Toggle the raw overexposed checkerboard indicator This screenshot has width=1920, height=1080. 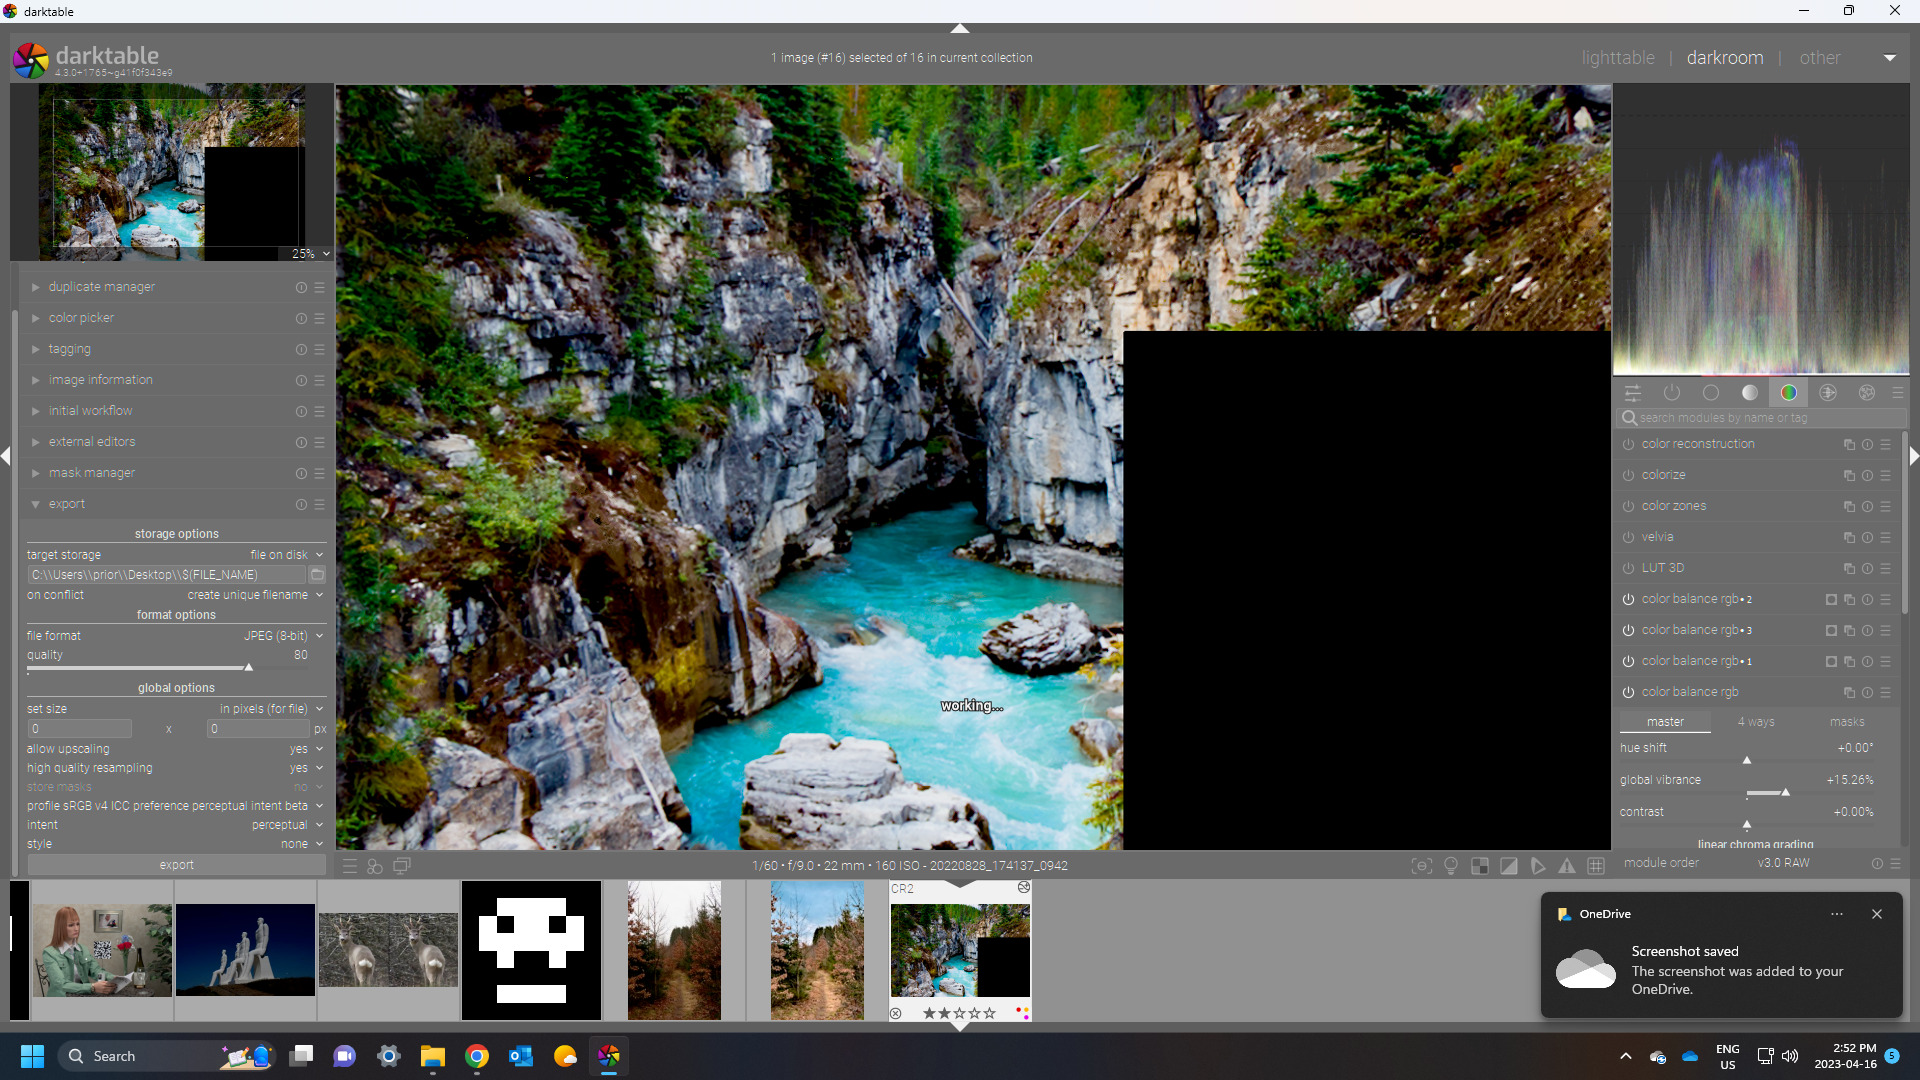[x=1480, y=866]
